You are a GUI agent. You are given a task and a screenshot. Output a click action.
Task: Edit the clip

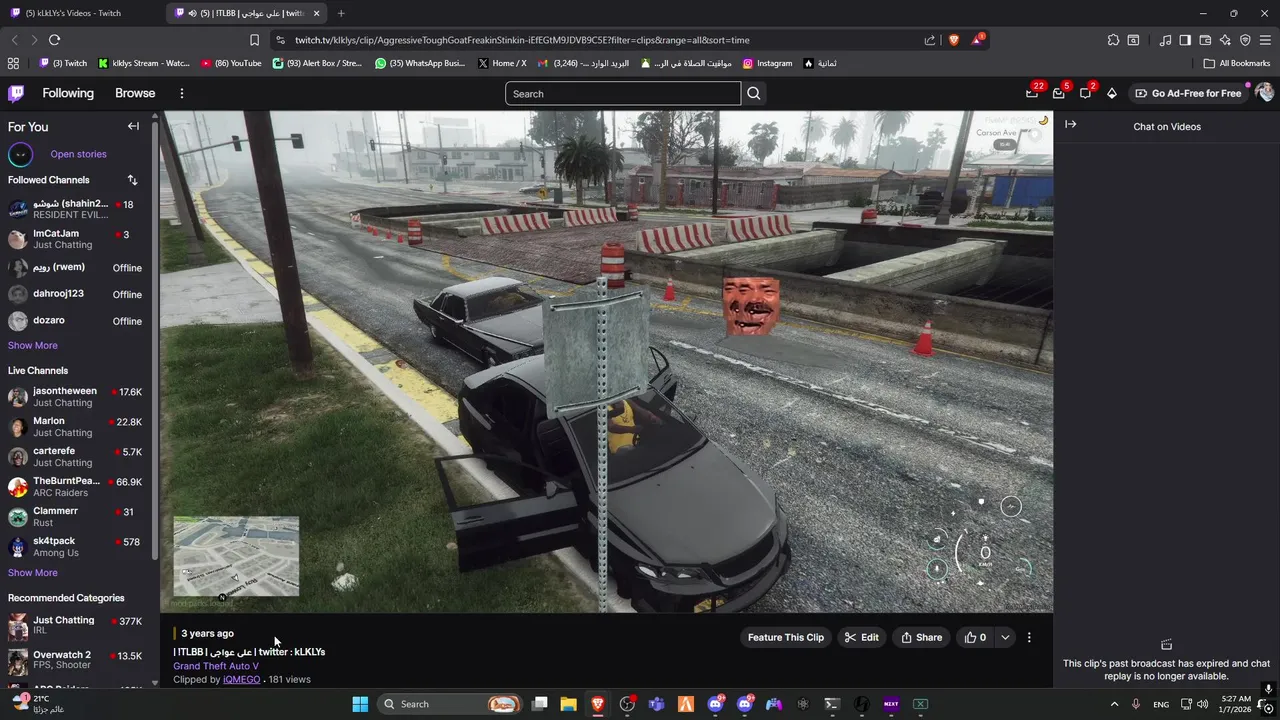861,637
